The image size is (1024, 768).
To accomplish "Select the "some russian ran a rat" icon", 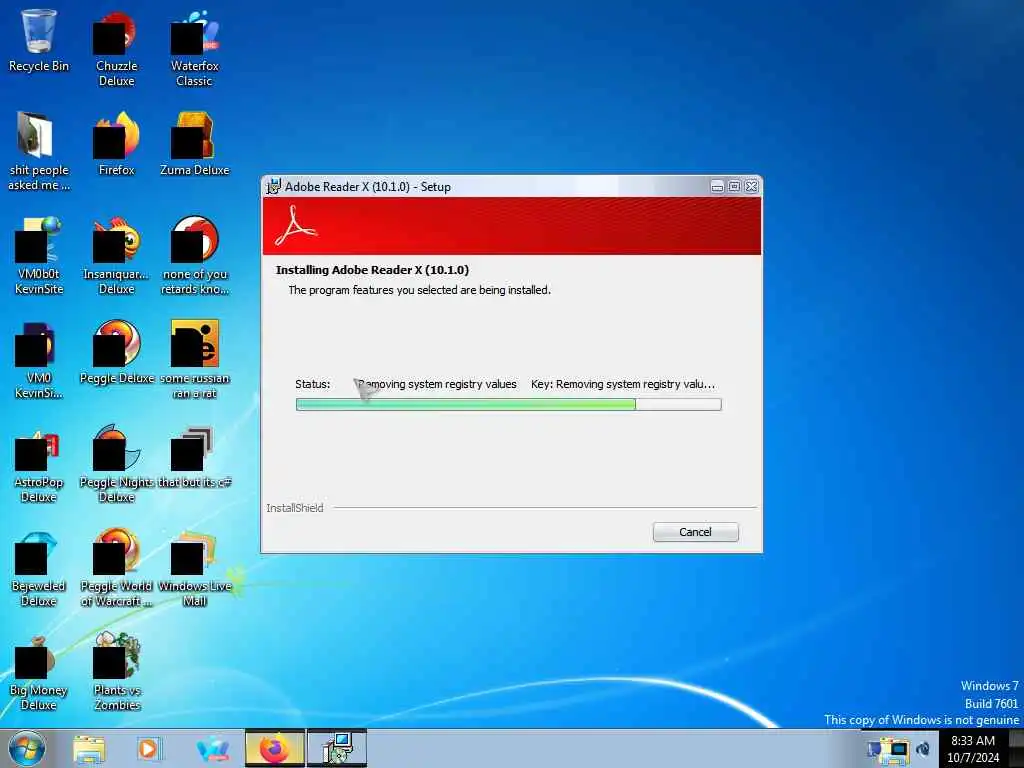I will (x=195, y=359).
